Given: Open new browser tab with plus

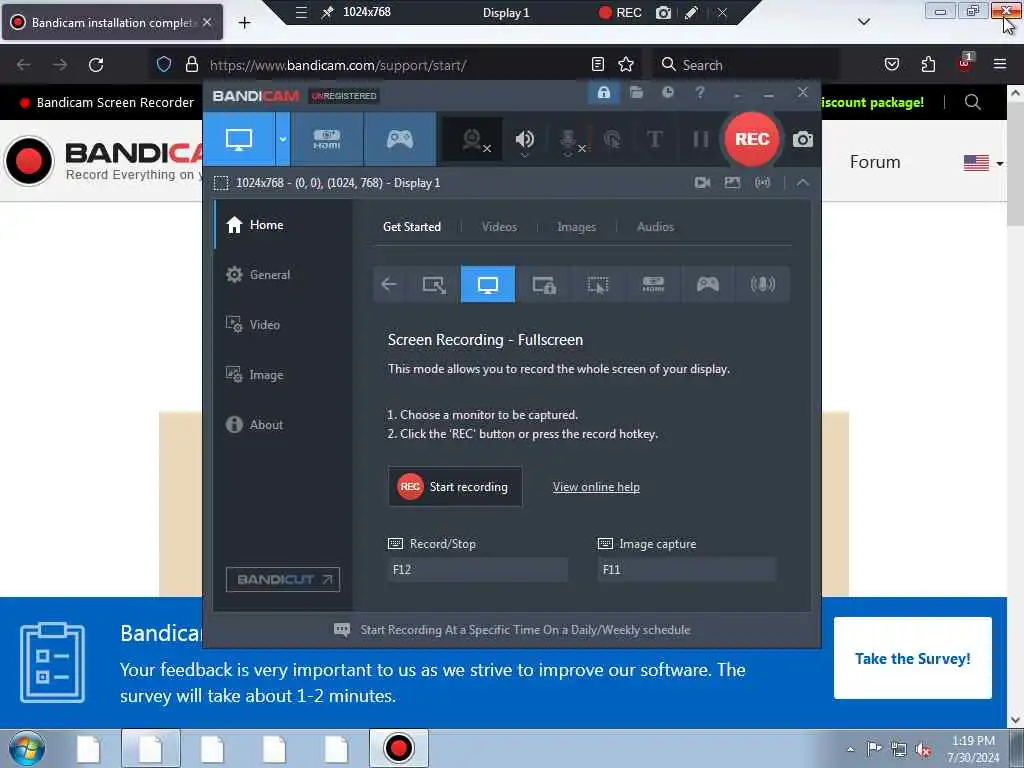Looking at the screenshot, I should click(x=244, y=23).
